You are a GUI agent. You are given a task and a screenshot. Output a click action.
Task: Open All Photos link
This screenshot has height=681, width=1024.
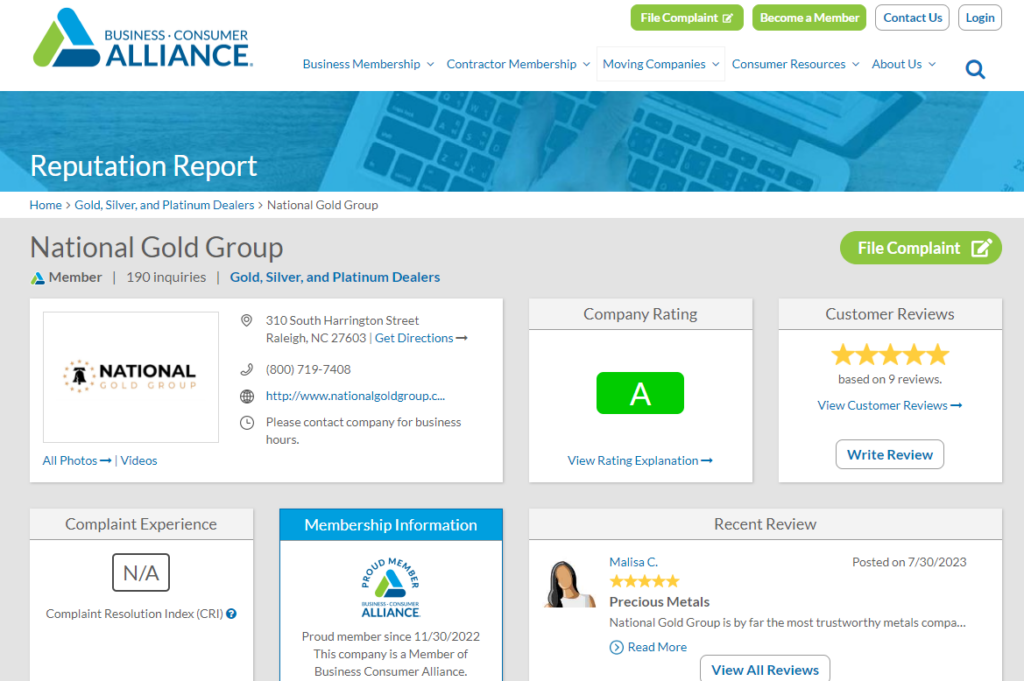pos(76,460)
